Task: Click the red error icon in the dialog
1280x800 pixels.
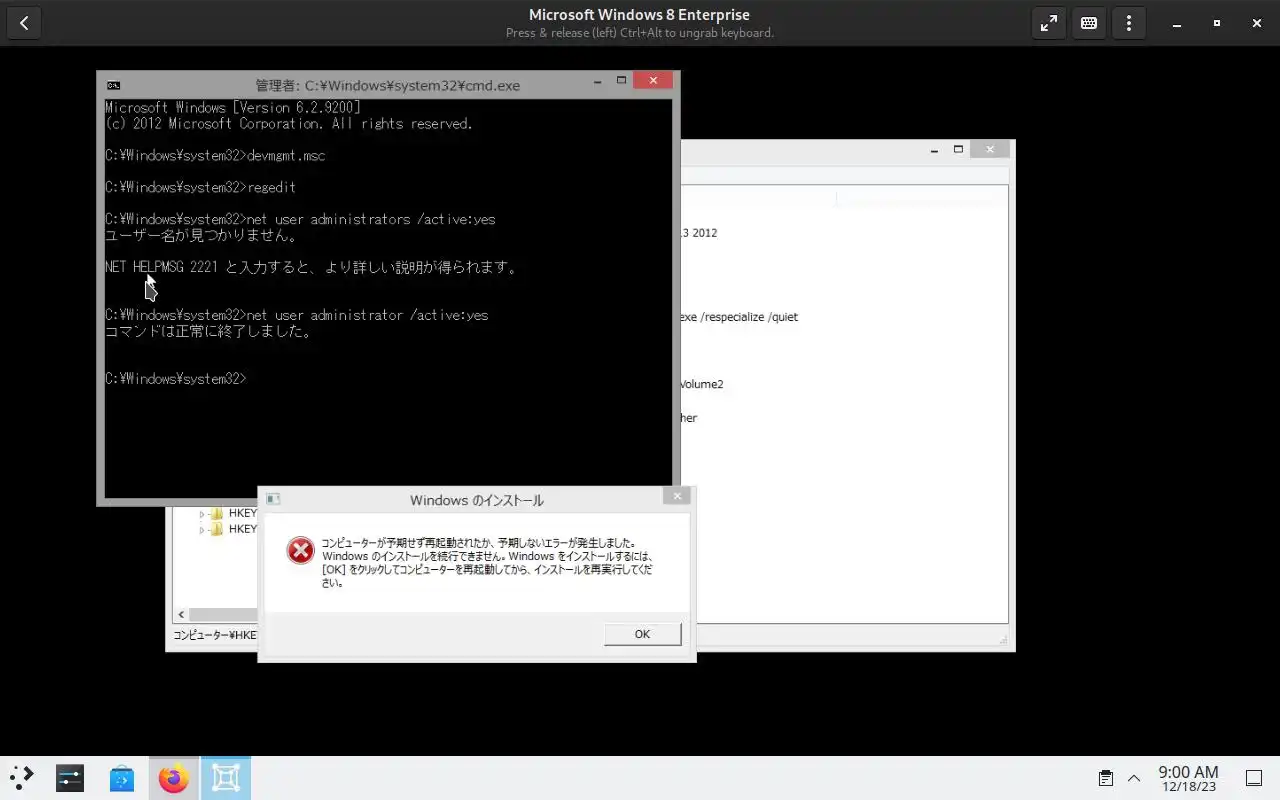Action: pyautogui.click(x=300, y=550)
